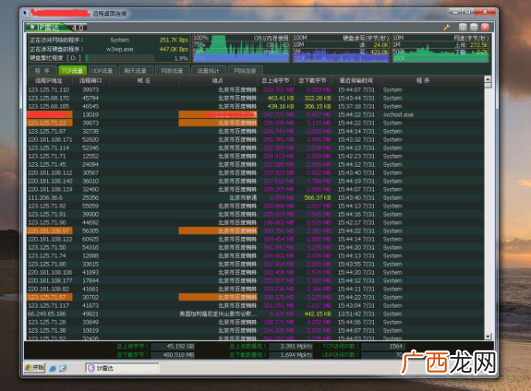Select row with IP 123.125.71.38
This screenshot has height=391, width=531.
tap(255, 330)
